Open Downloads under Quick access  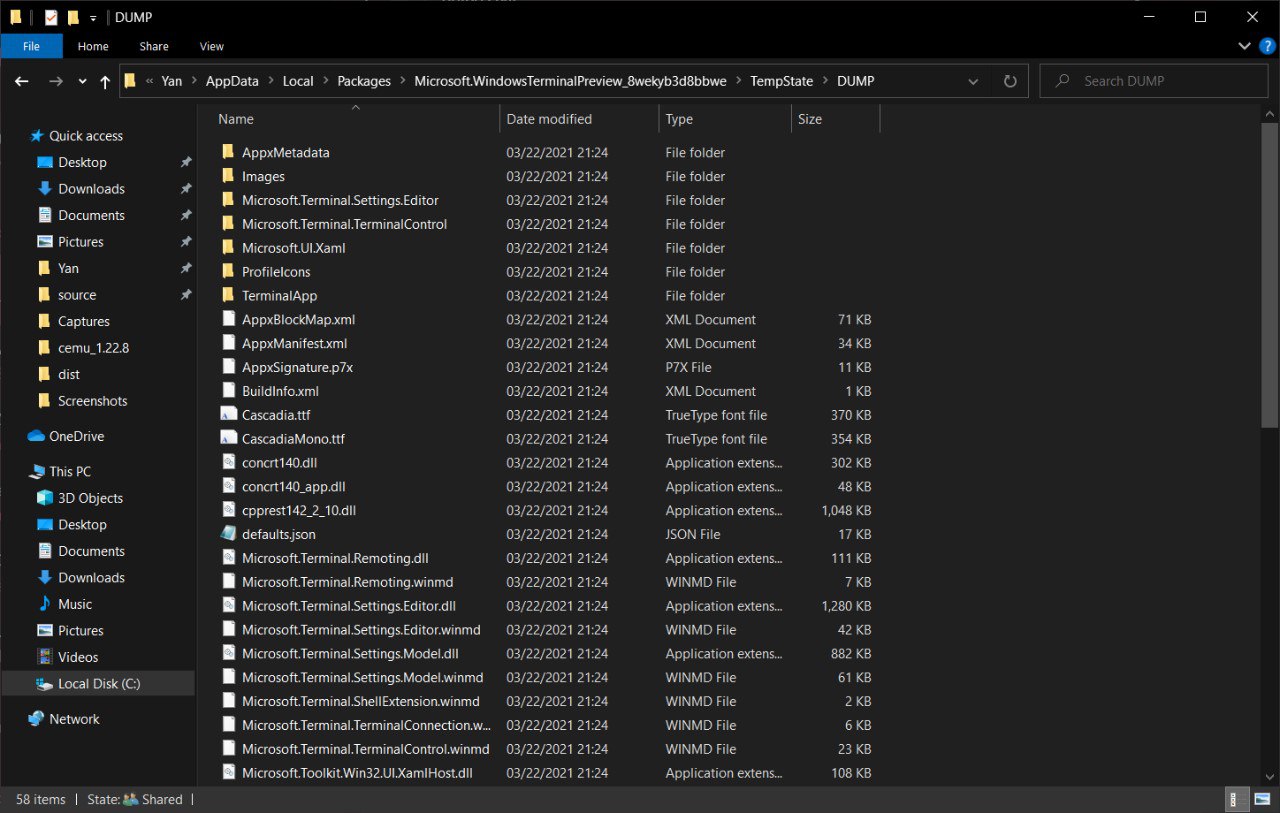pos(91,189)
